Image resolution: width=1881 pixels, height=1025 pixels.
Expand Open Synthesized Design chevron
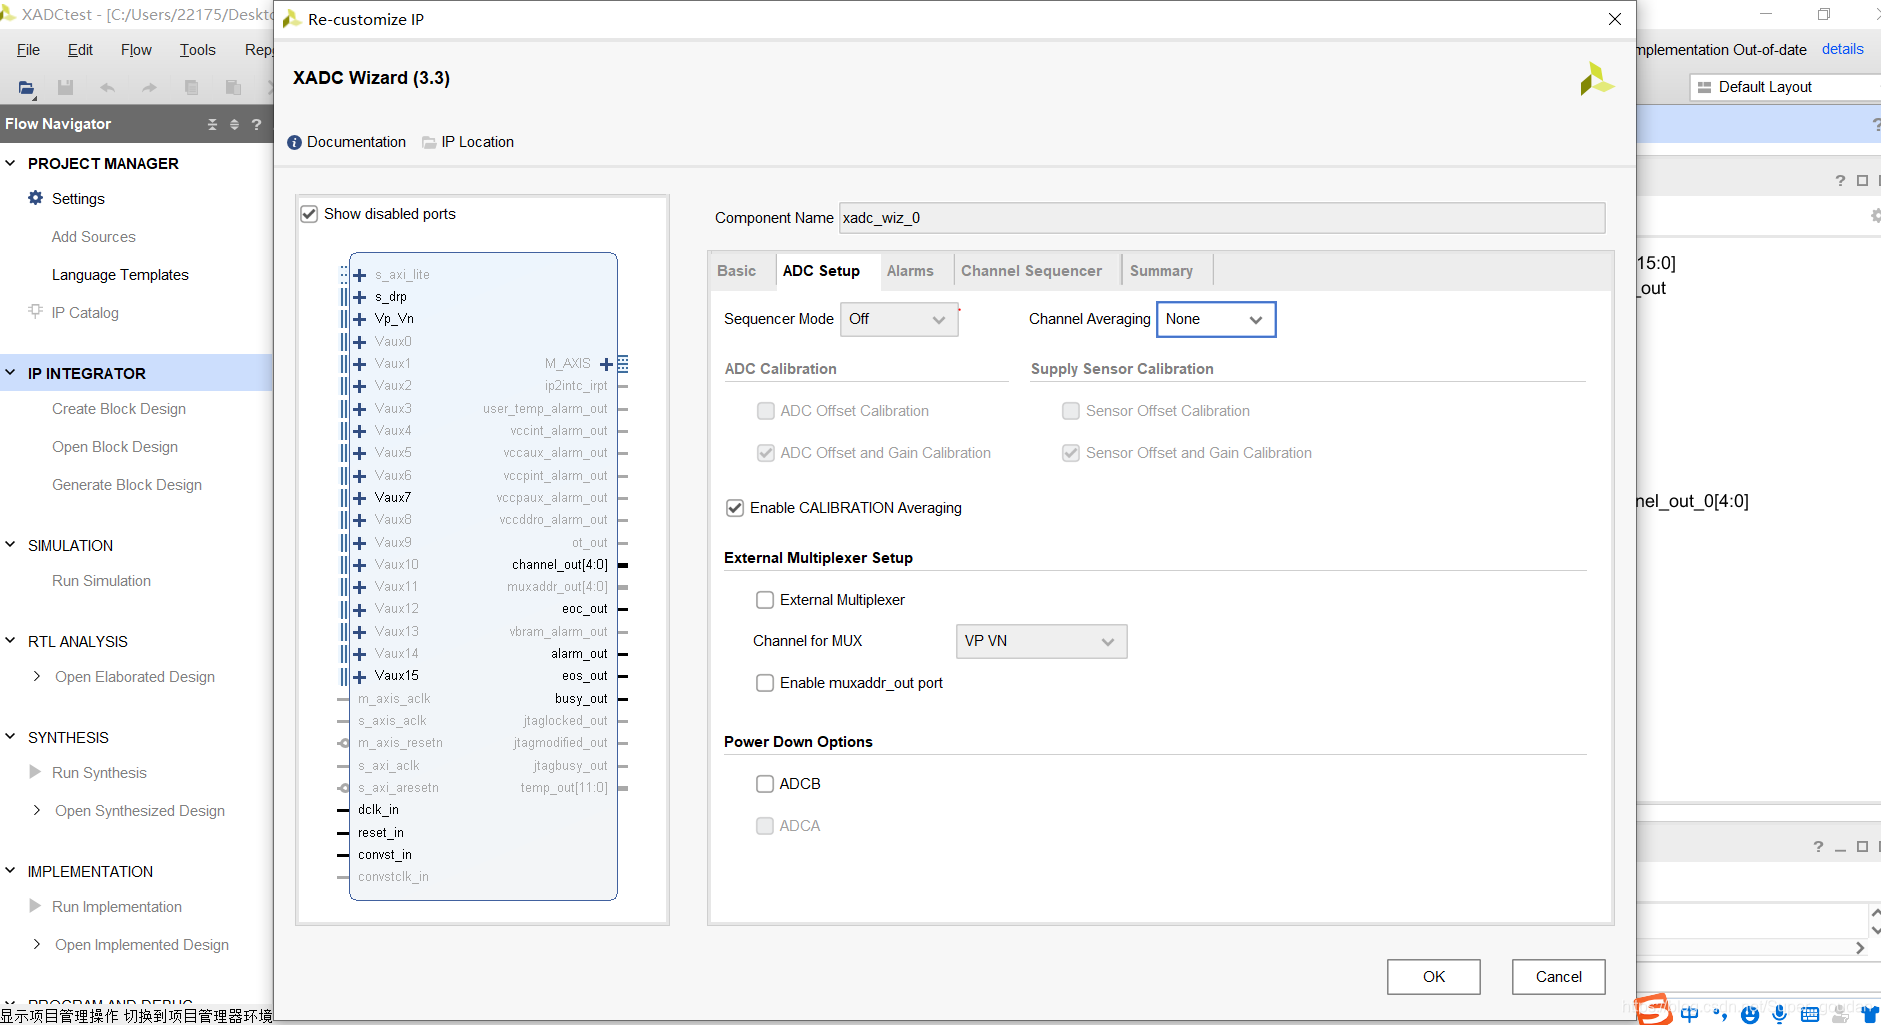[37, 811]
